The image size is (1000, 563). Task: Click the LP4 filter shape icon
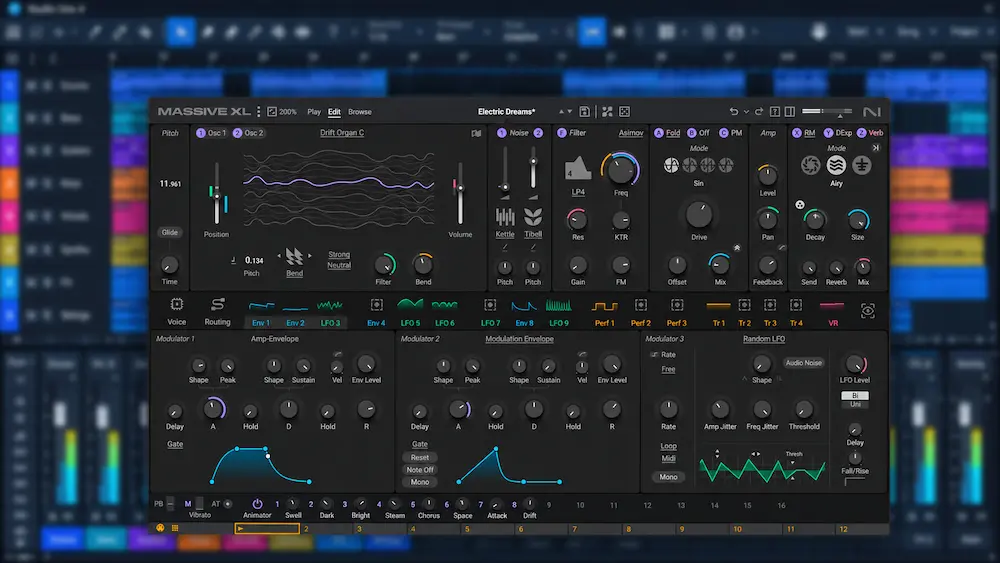tap(577, 168)
